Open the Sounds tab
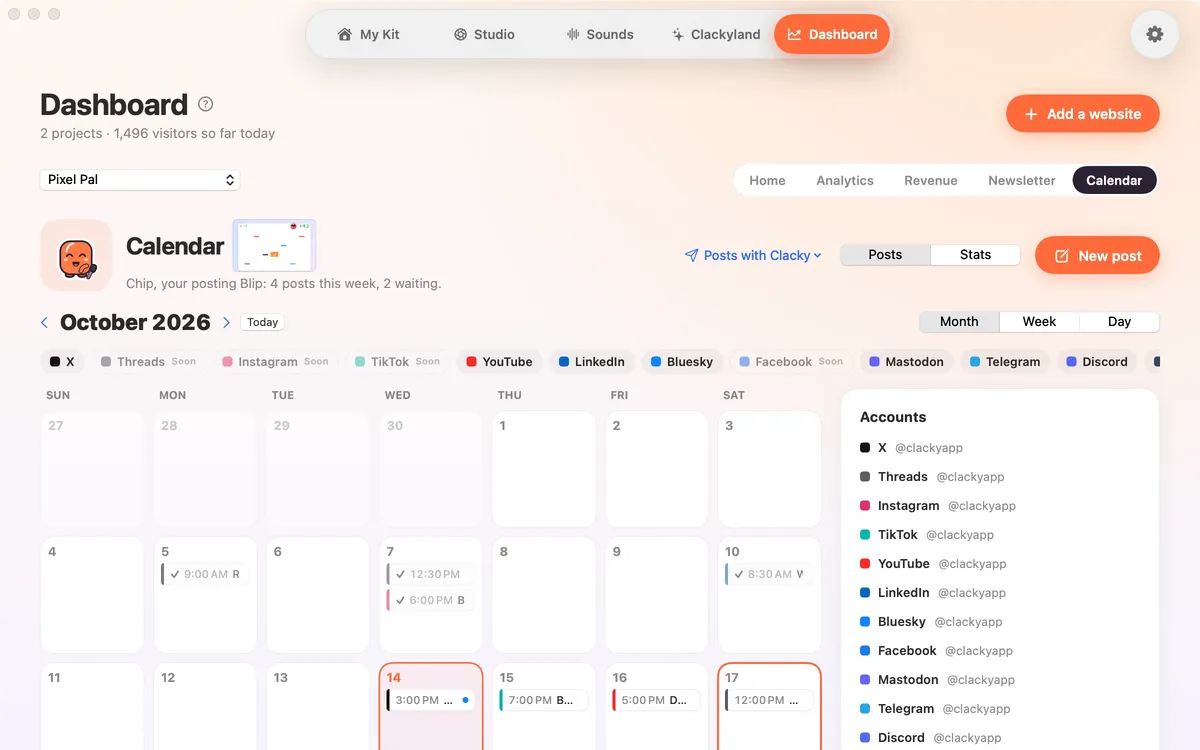The image size is (1200, 750). 599,34
